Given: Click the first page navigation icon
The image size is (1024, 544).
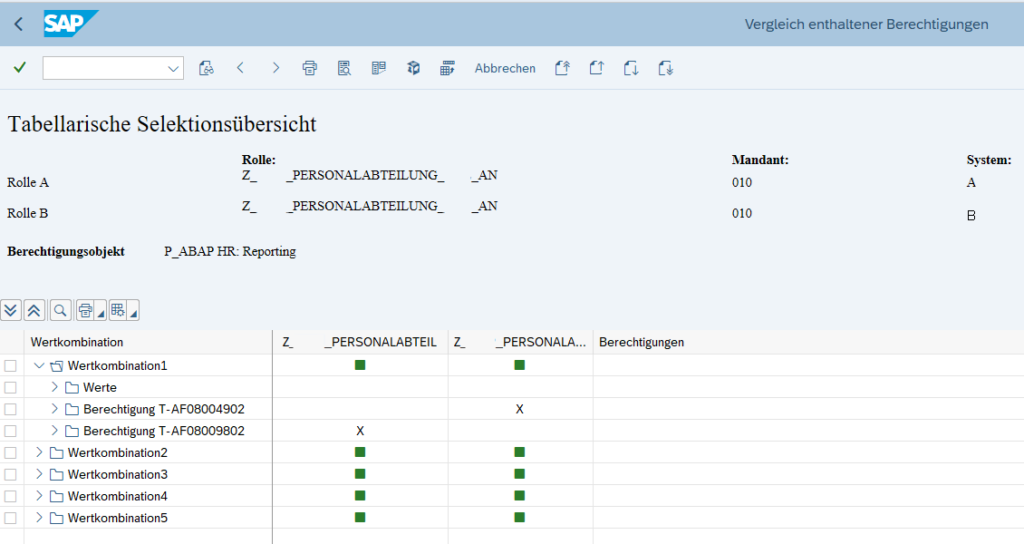Looking at the screenshot, I should (x=562, y=68).
